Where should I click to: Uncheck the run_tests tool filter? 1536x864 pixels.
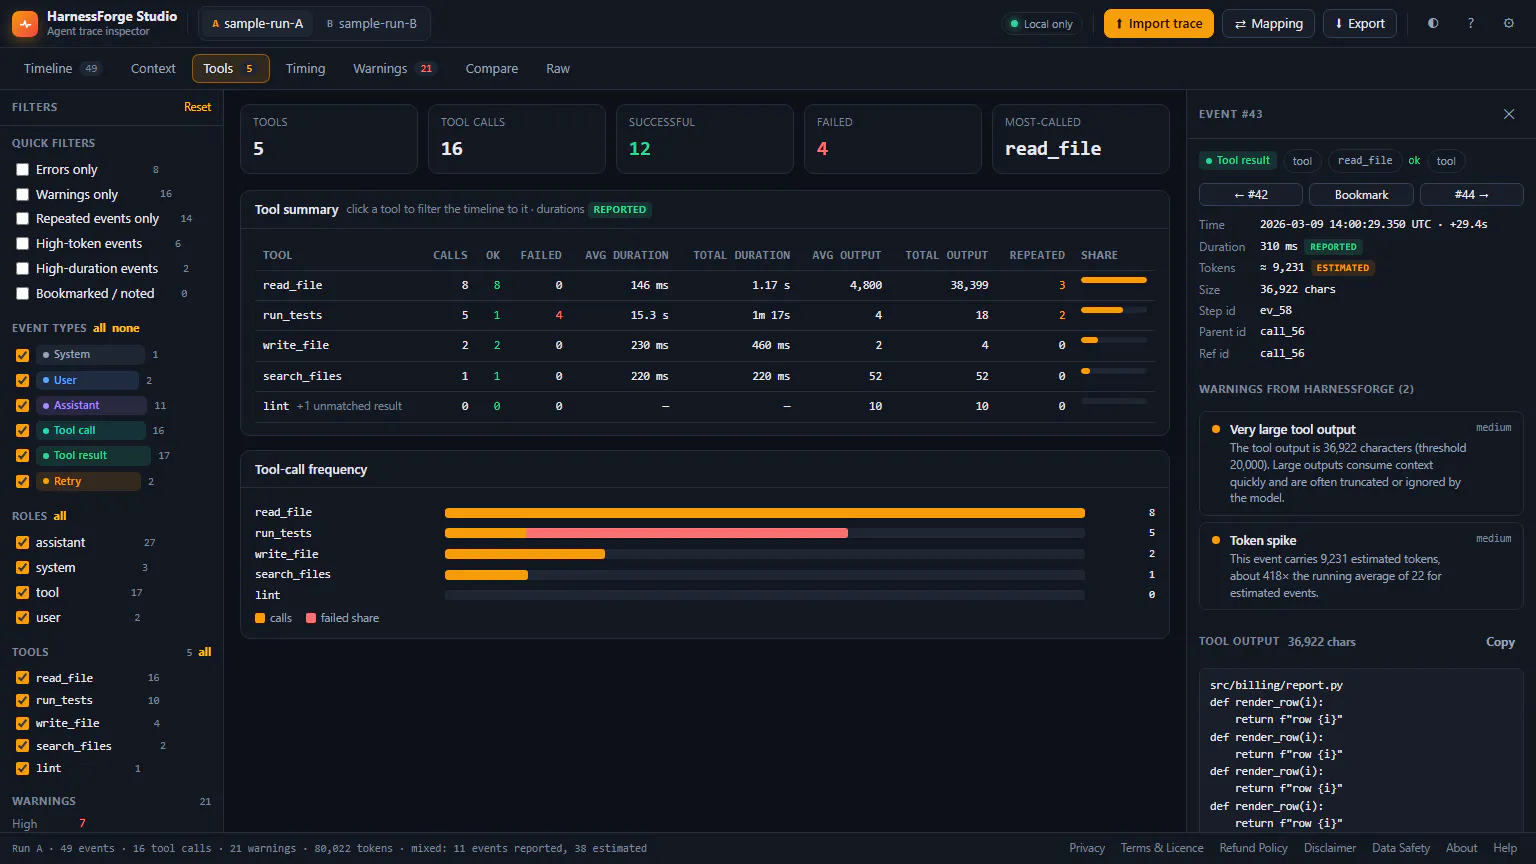coord(22,701)
